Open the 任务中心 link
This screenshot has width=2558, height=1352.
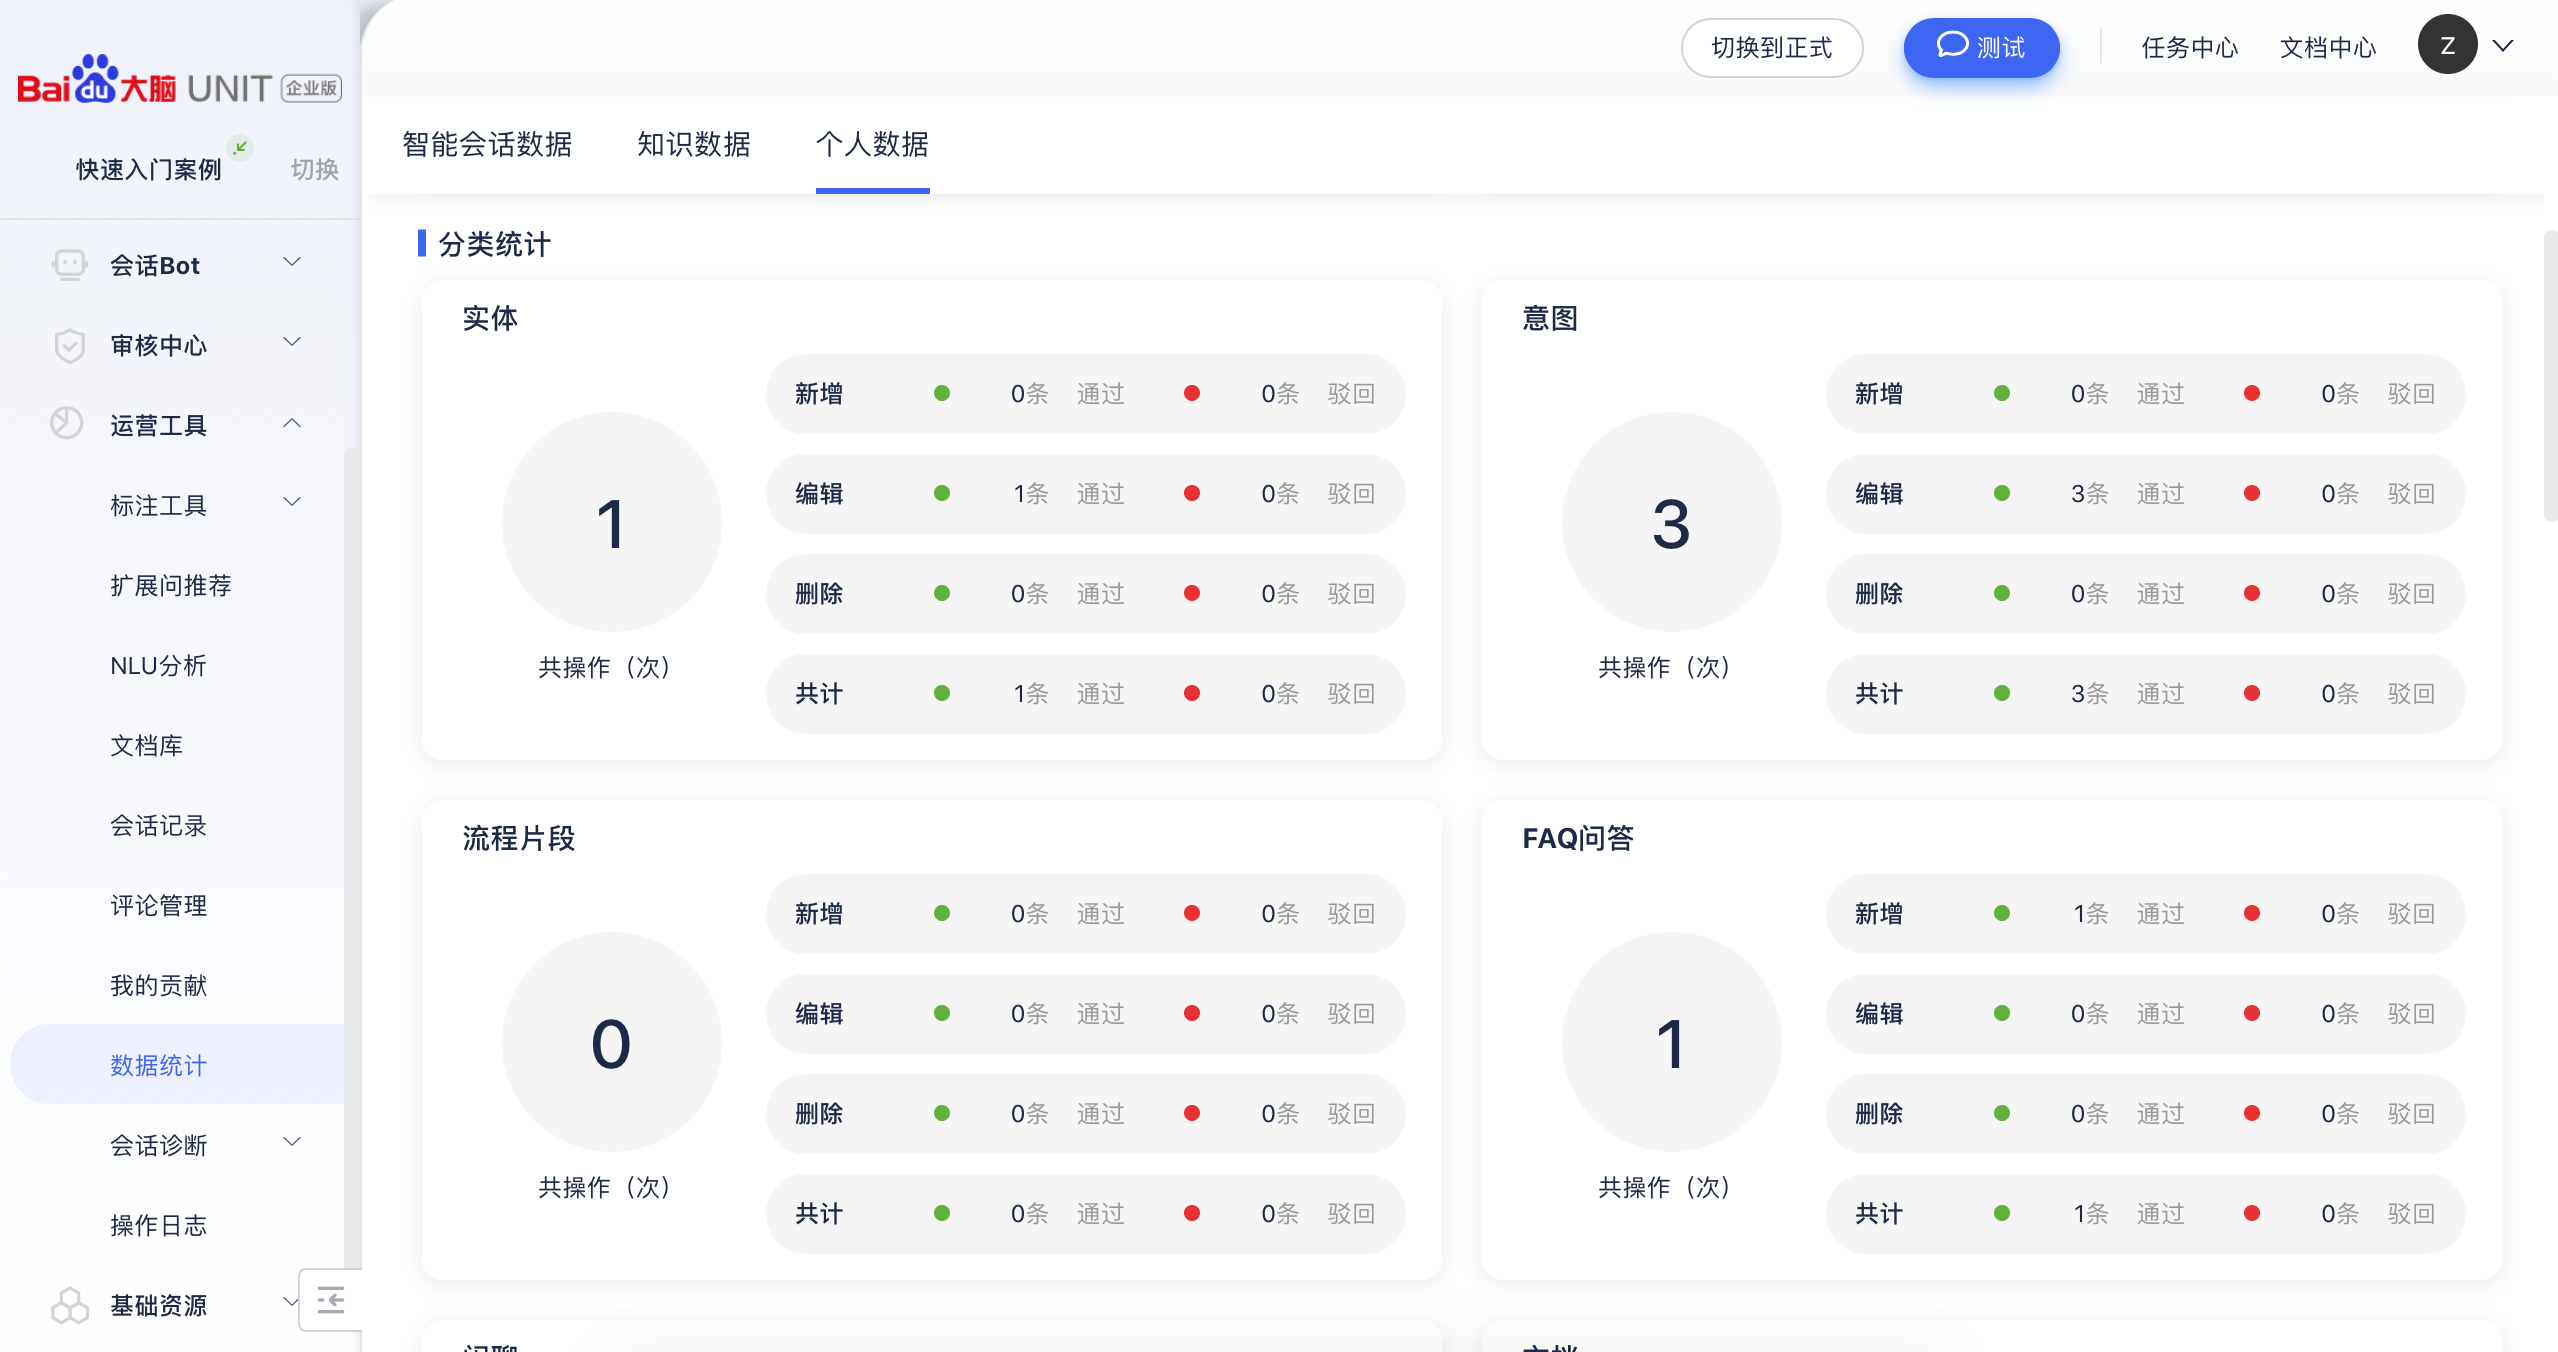click(x=2190, y=48)
